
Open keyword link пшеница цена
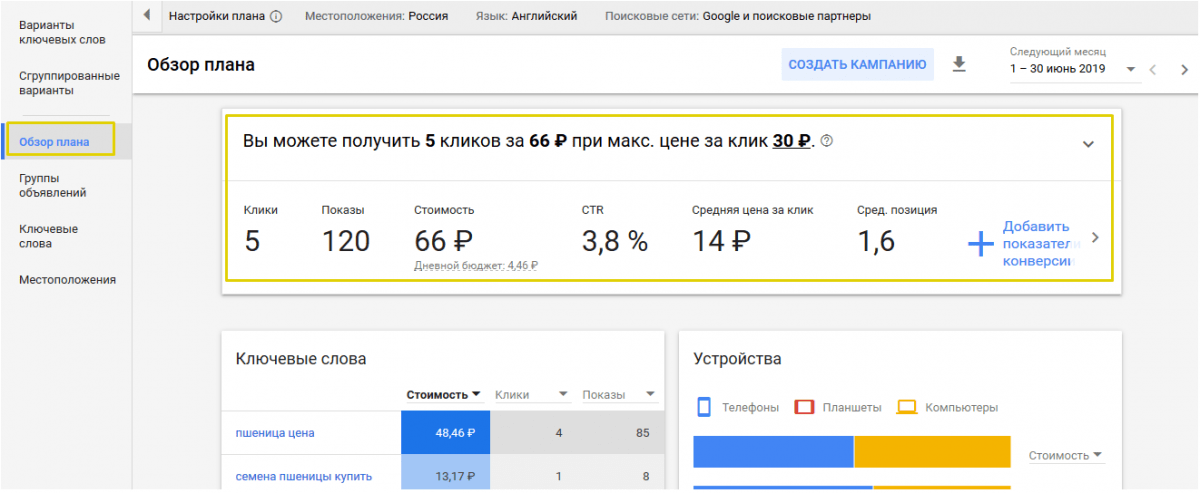coord(275,433)
